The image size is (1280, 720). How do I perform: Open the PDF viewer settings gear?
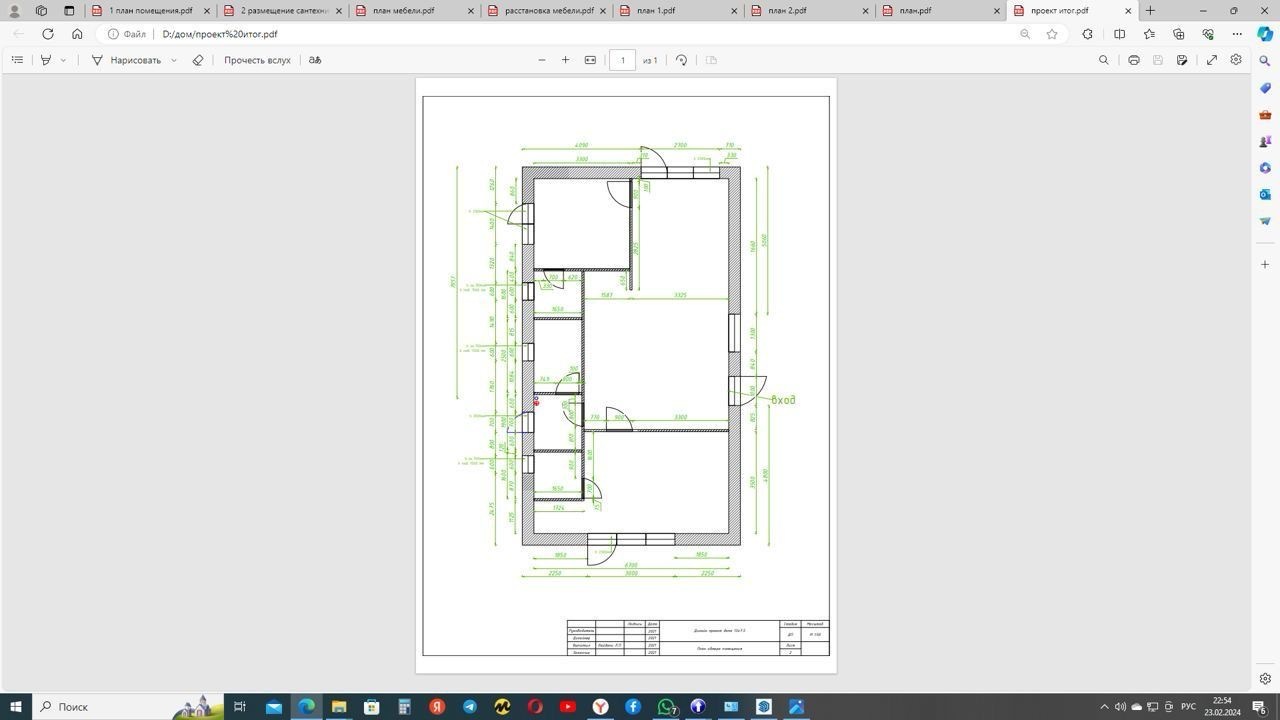1236,60
